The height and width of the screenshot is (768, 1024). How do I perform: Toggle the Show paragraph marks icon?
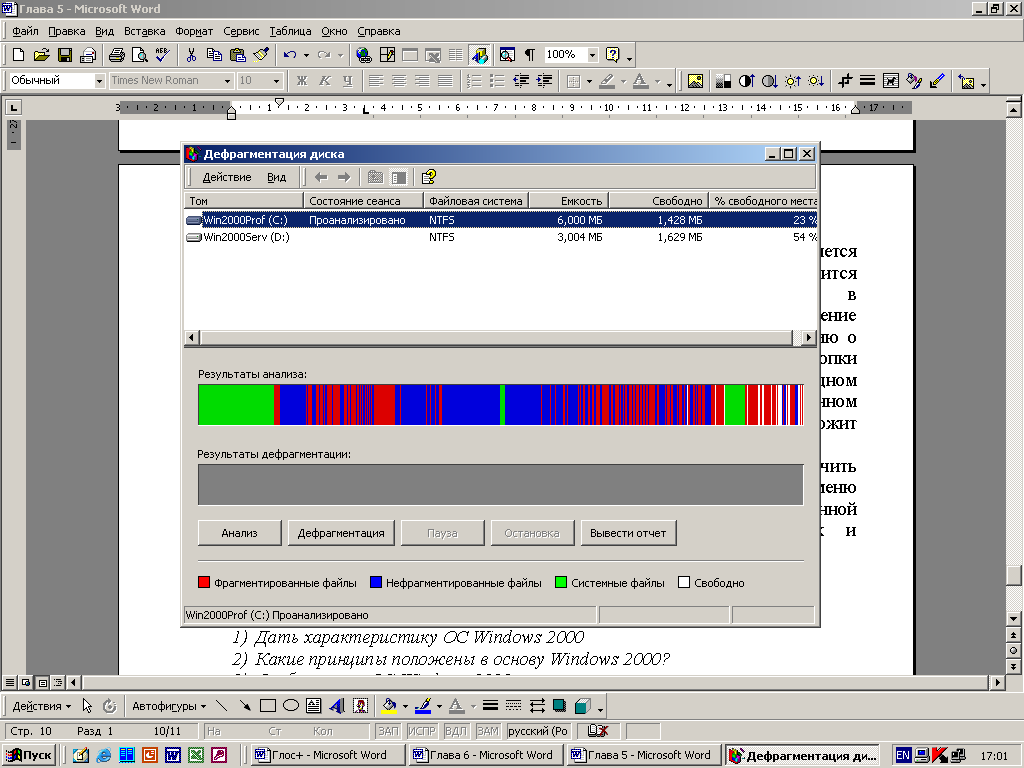coord(530,55)
